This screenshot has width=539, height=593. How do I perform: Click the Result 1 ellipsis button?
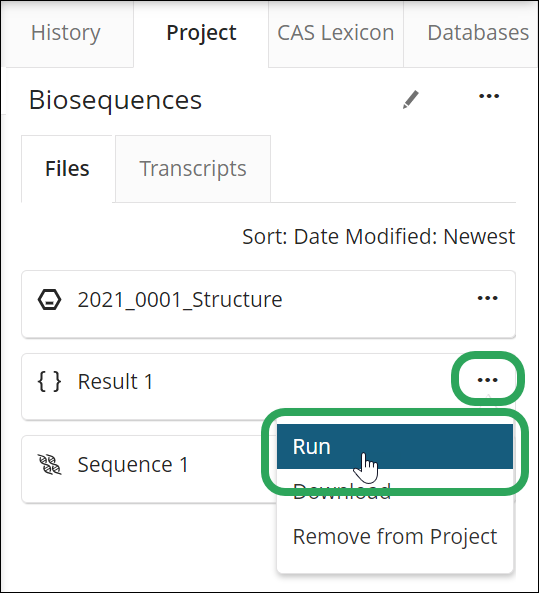pyautogui.click(x=487, y=380)
